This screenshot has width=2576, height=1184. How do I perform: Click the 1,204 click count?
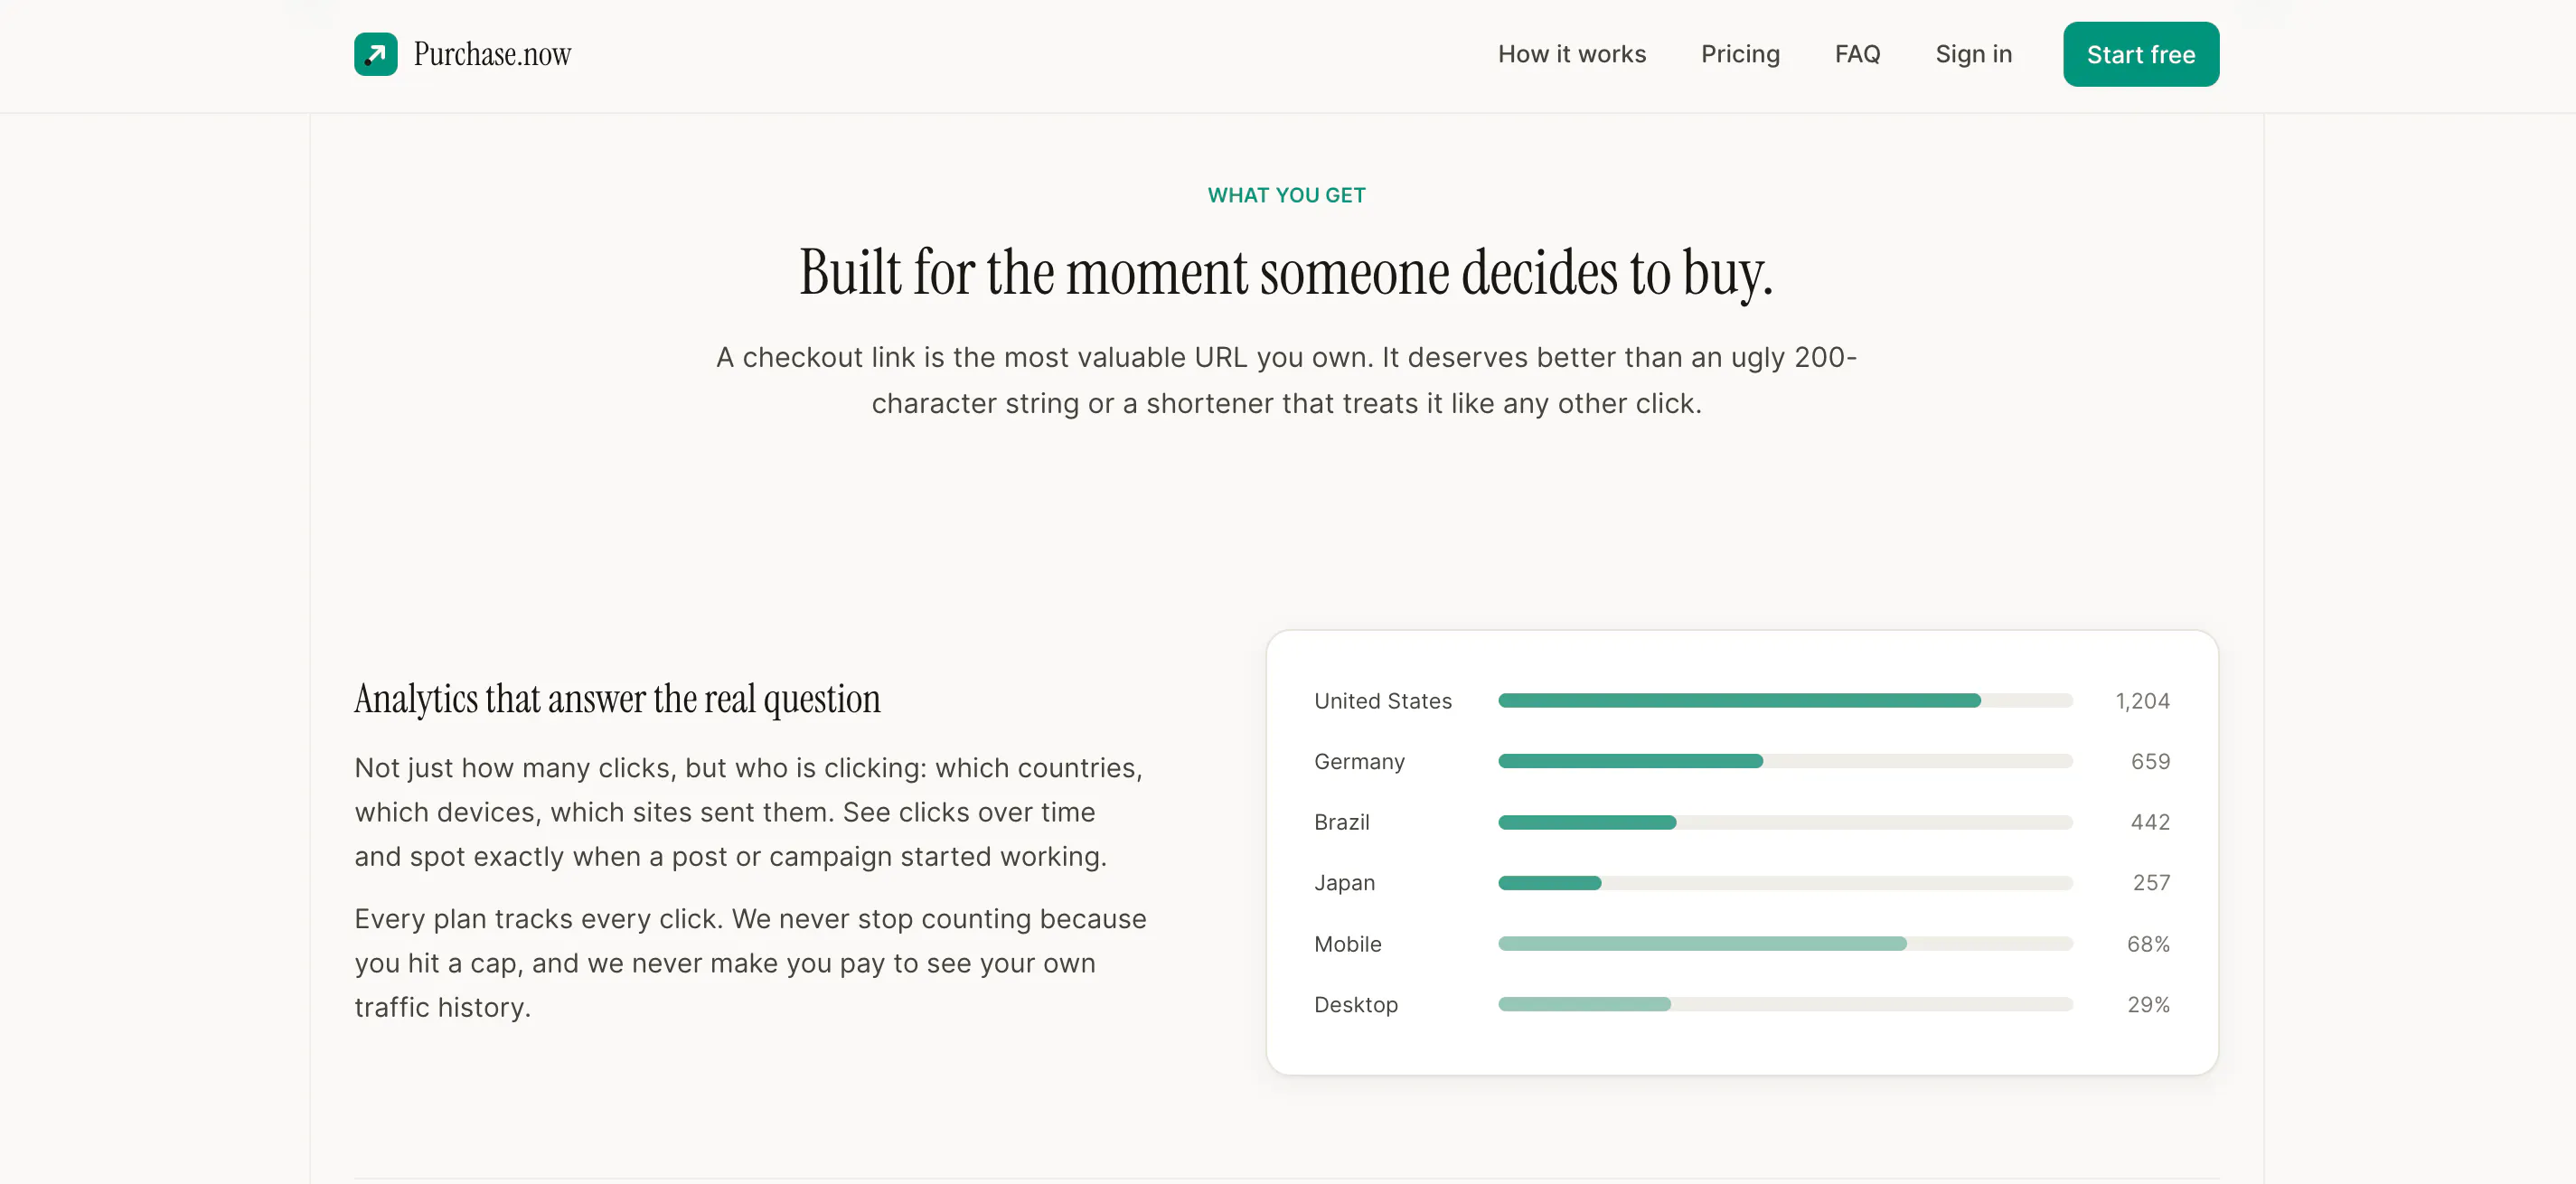click(x=2142, y=701)
